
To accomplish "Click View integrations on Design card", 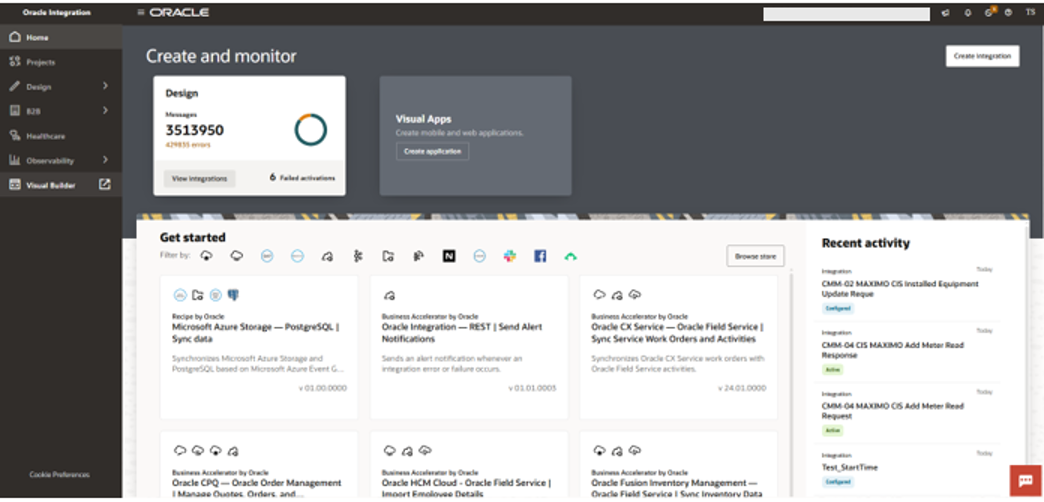I will pos(199,178).
